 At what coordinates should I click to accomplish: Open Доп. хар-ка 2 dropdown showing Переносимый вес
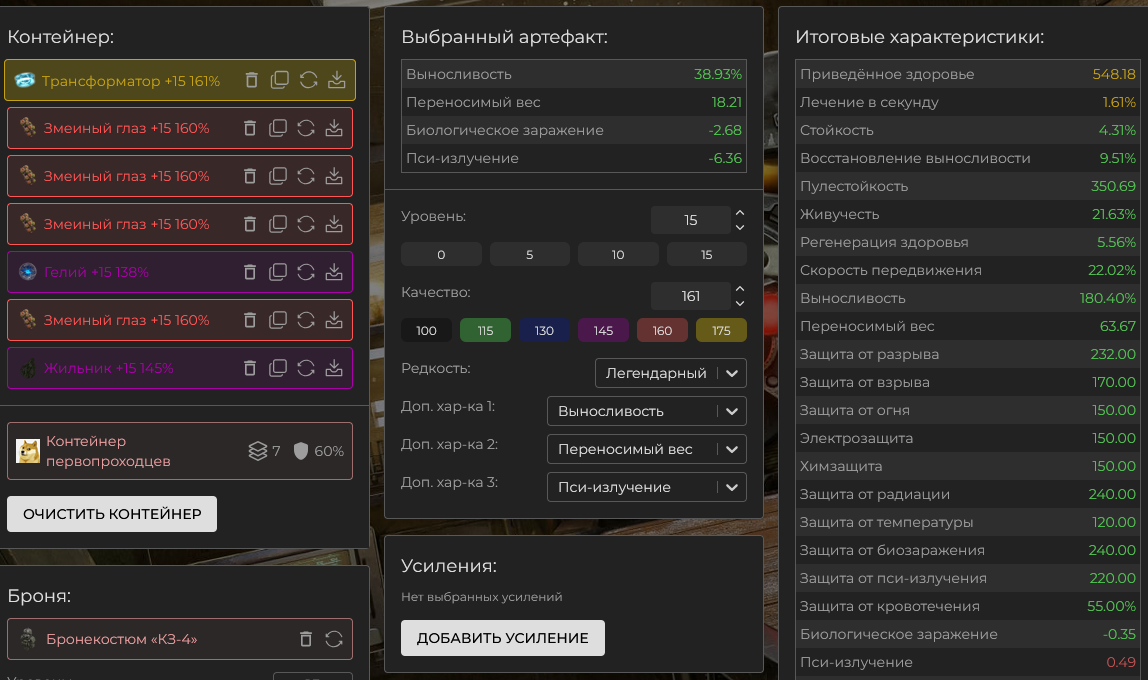(646, 449)
